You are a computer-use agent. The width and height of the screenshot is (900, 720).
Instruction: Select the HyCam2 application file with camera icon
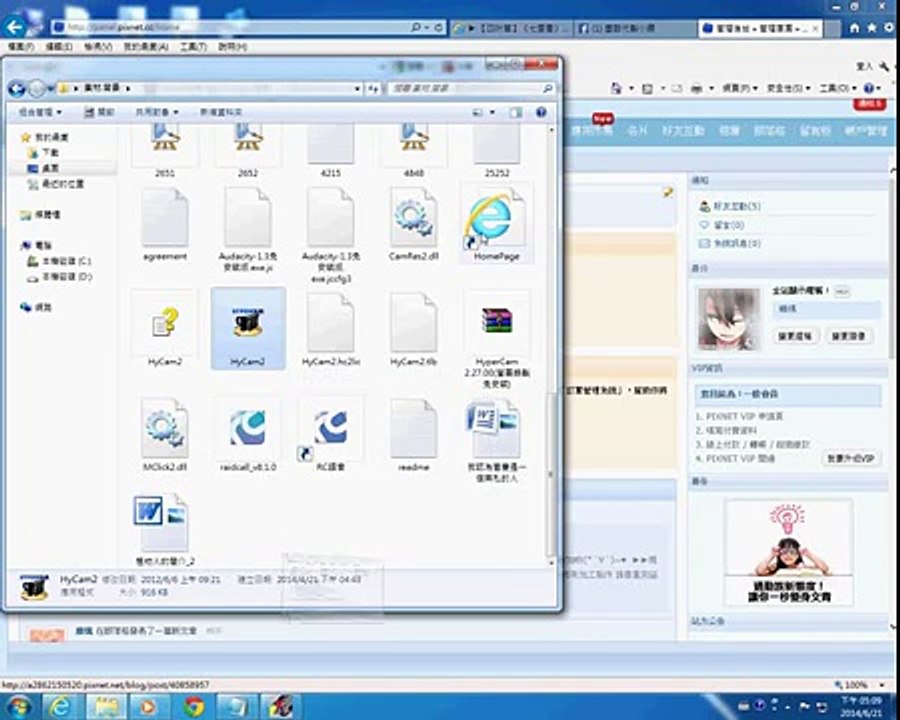pos(248,330)
